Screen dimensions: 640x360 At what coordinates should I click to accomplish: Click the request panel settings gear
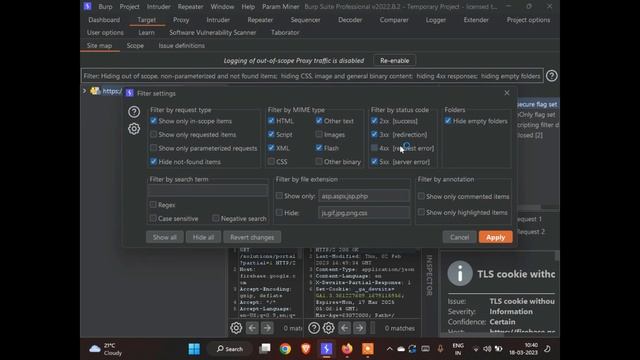point(236,328)
